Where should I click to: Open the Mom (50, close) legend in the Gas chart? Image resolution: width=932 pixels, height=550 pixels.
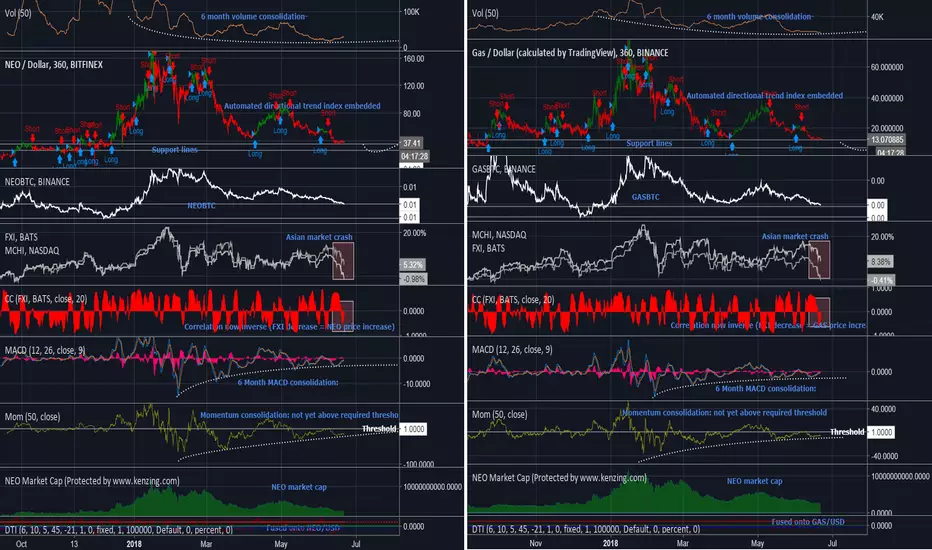(x=499, y=414)
